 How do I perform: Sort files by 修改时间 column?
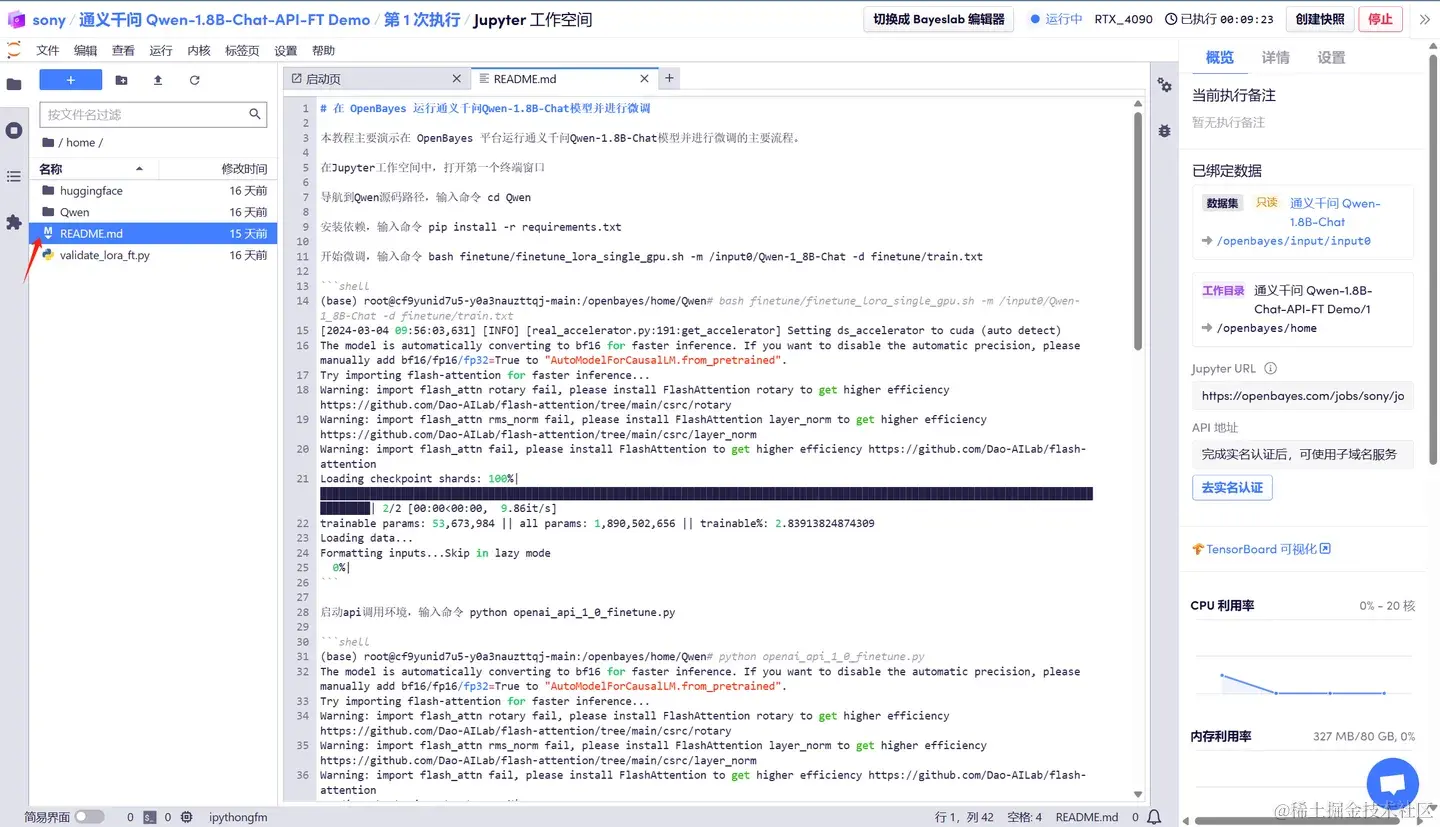244,169
